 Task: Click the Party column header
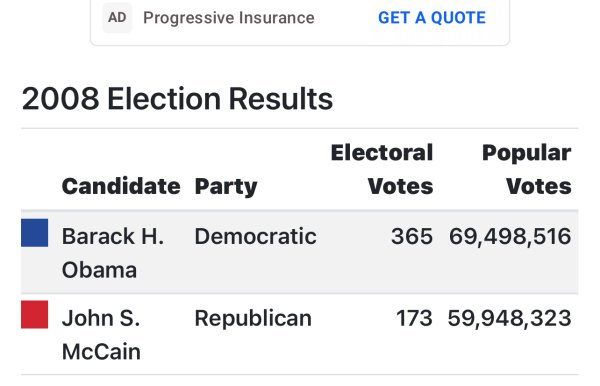pos(226,187)
